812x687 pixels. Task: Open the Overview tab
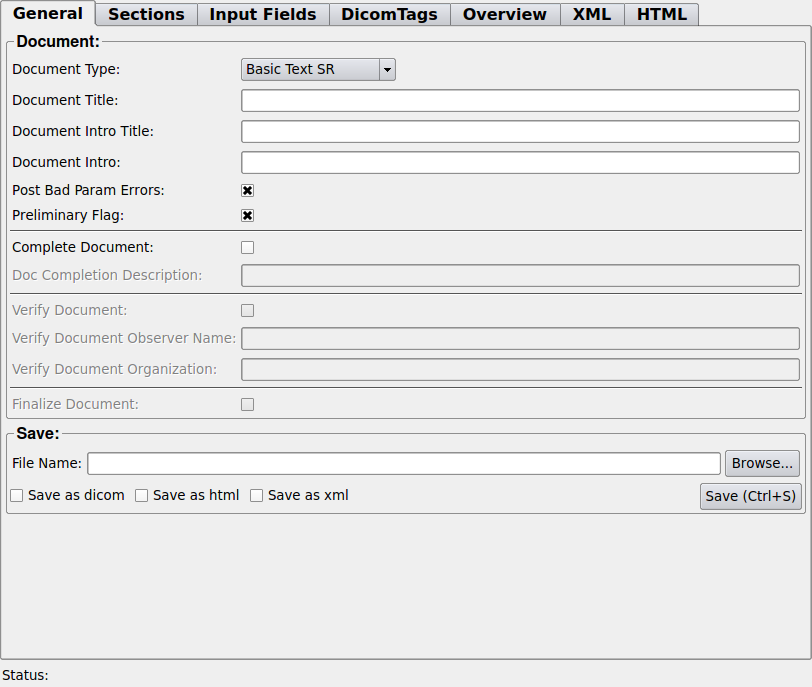click(x=504, y=15)
